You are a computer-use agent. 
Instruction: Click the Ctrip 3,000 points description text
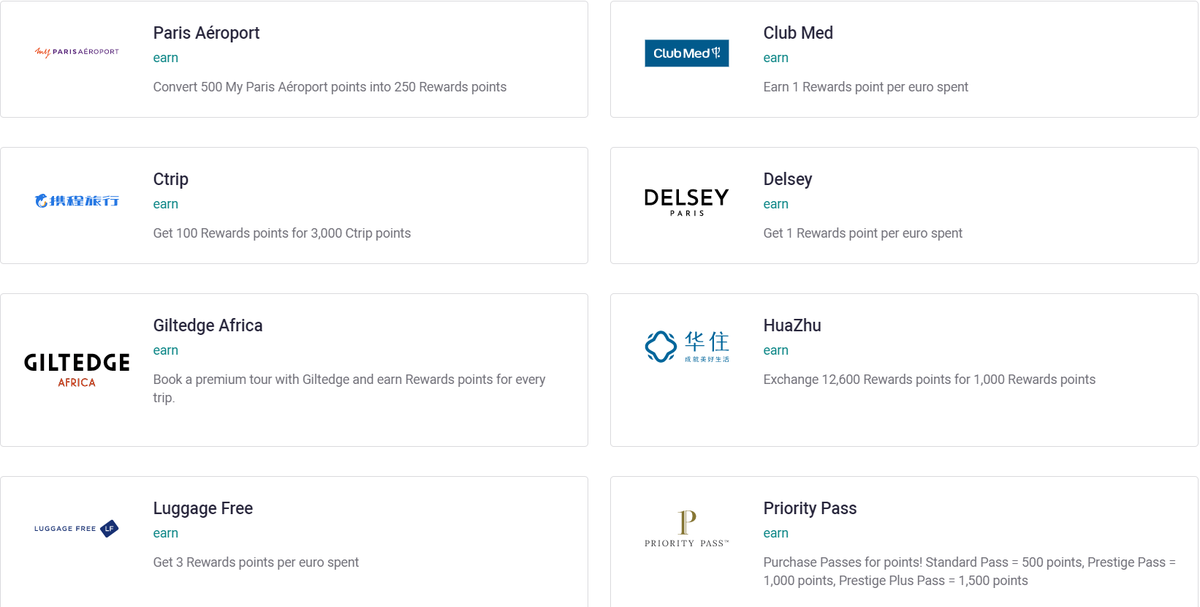(282, 233)
